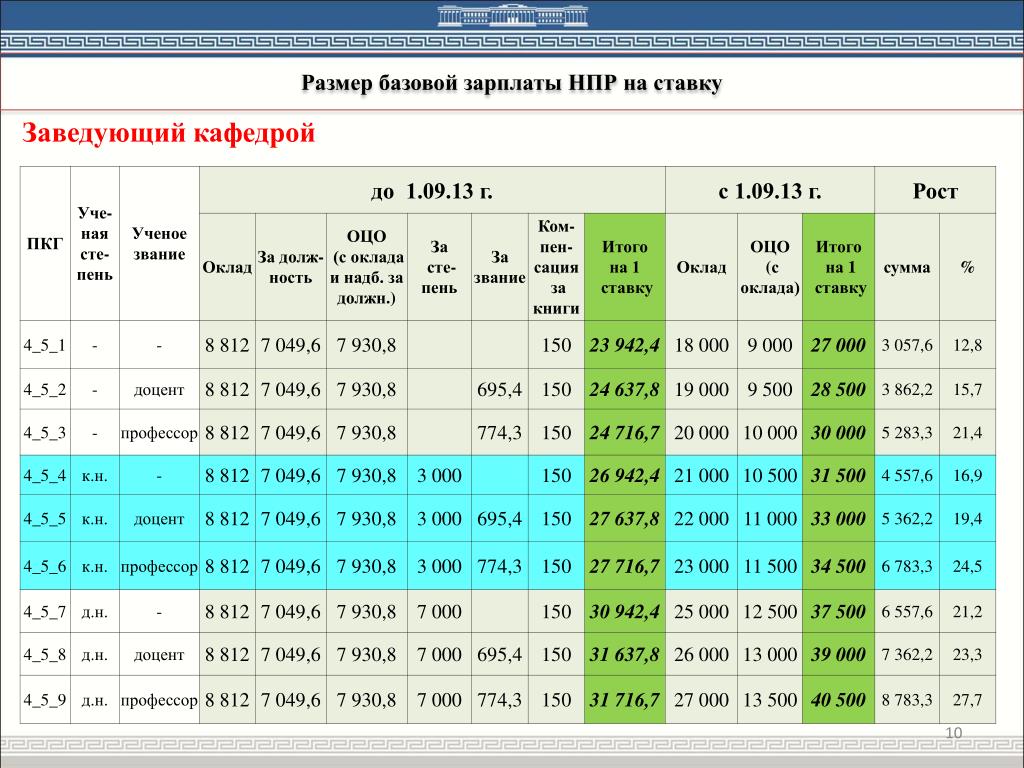Select row label '4_5_2'
Viewport: 1024px width, 768px height.
coord(45,389)
